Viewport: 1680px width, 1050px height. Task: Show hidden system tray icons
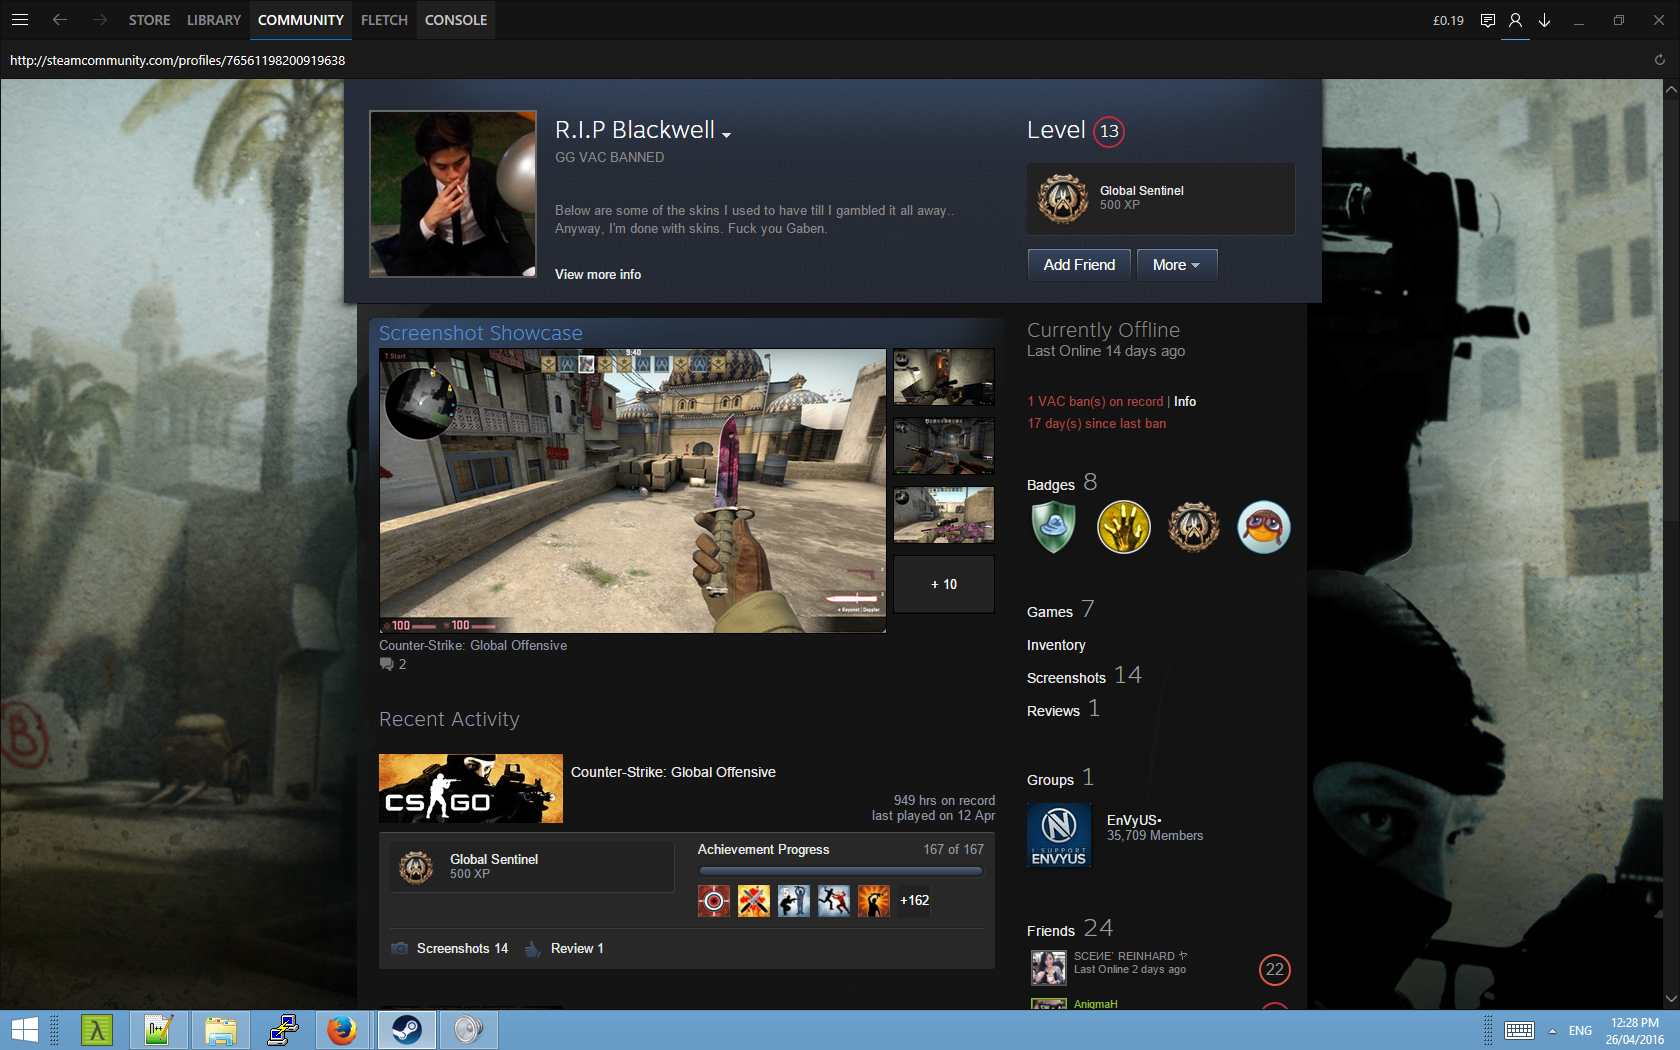(x=1552, y=1031)
